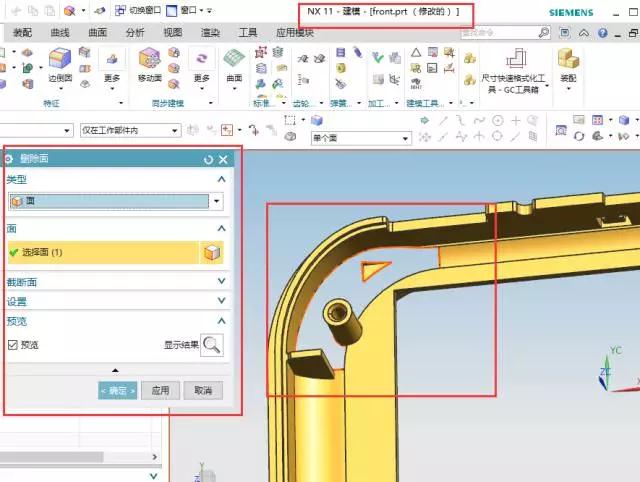
Task: Toggle the 预览 preview checkbox
Action: [13, 345]
